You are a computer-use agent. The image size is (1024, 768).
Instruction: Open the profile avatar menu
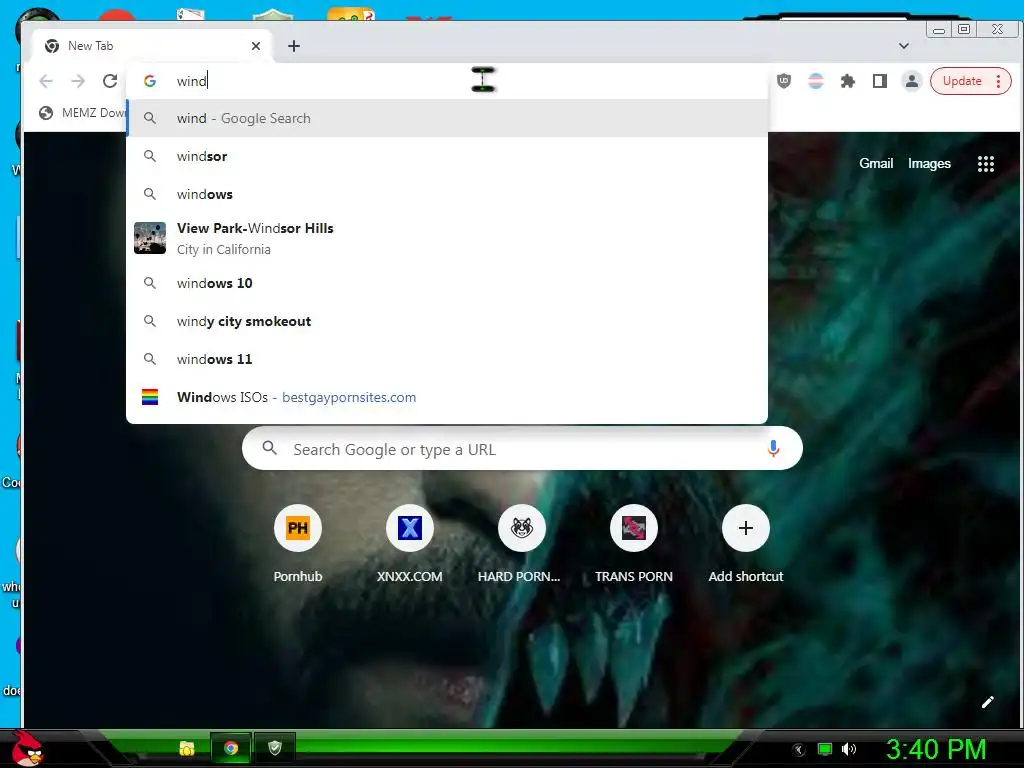[x=912, y=81]
